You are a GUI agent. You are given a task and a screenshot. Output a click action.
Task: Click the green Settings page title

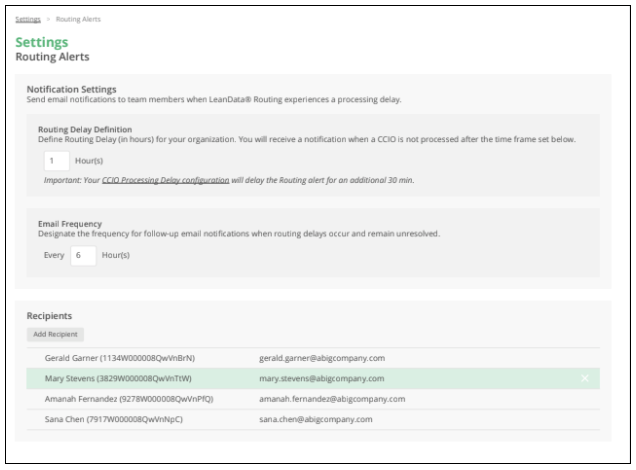tap(42, 42)
